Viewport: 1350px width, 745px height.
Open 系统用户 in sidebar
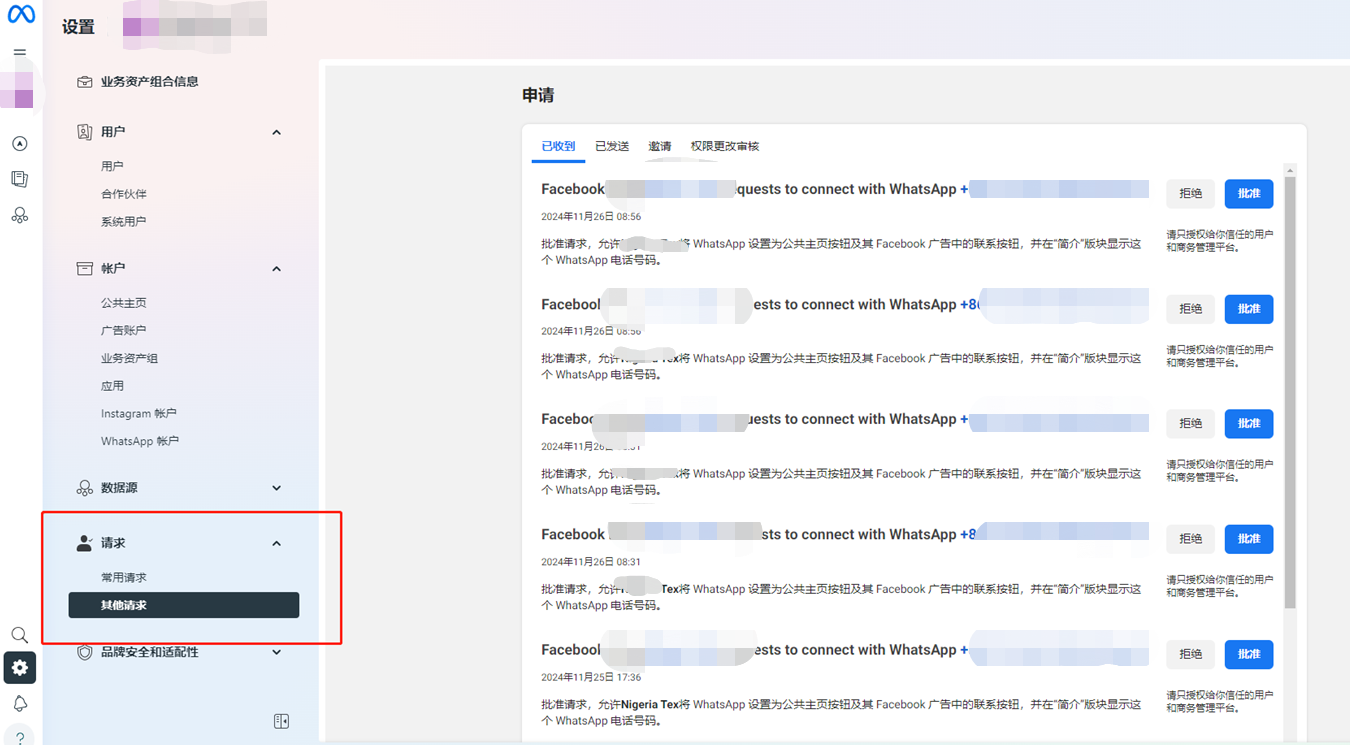click(x=124, y=222)
